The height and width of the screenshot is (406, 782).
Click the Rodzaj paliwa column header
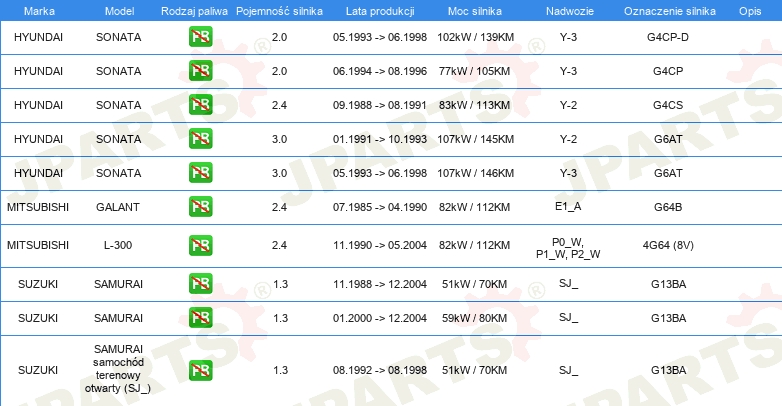pyautogui.click(x=194, y=11)
